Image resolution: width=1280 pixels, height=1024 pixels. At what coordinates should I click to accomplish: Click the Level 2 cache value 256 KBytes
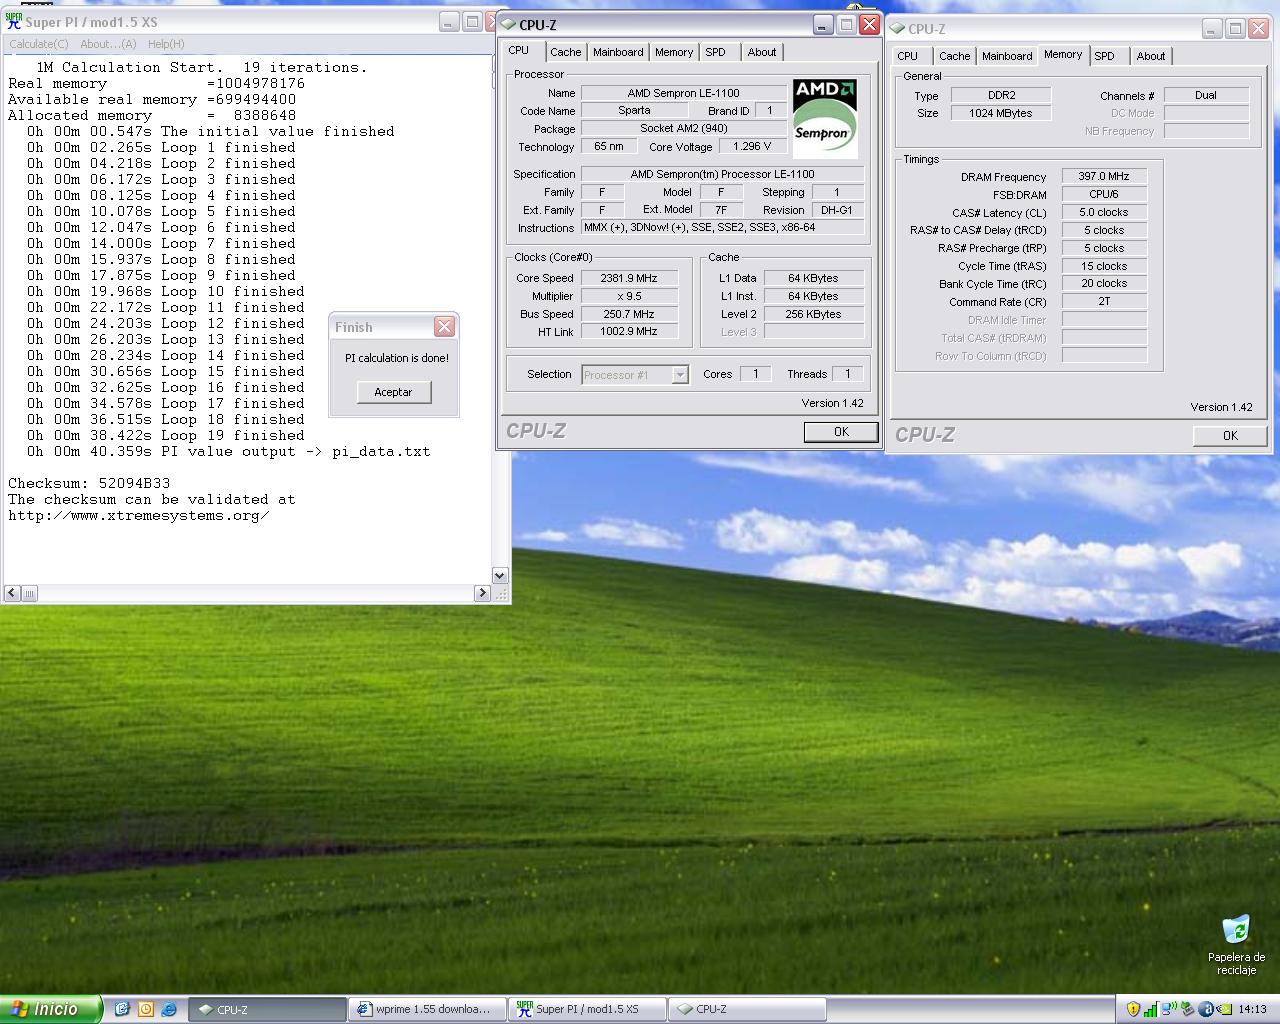(813, 314)
